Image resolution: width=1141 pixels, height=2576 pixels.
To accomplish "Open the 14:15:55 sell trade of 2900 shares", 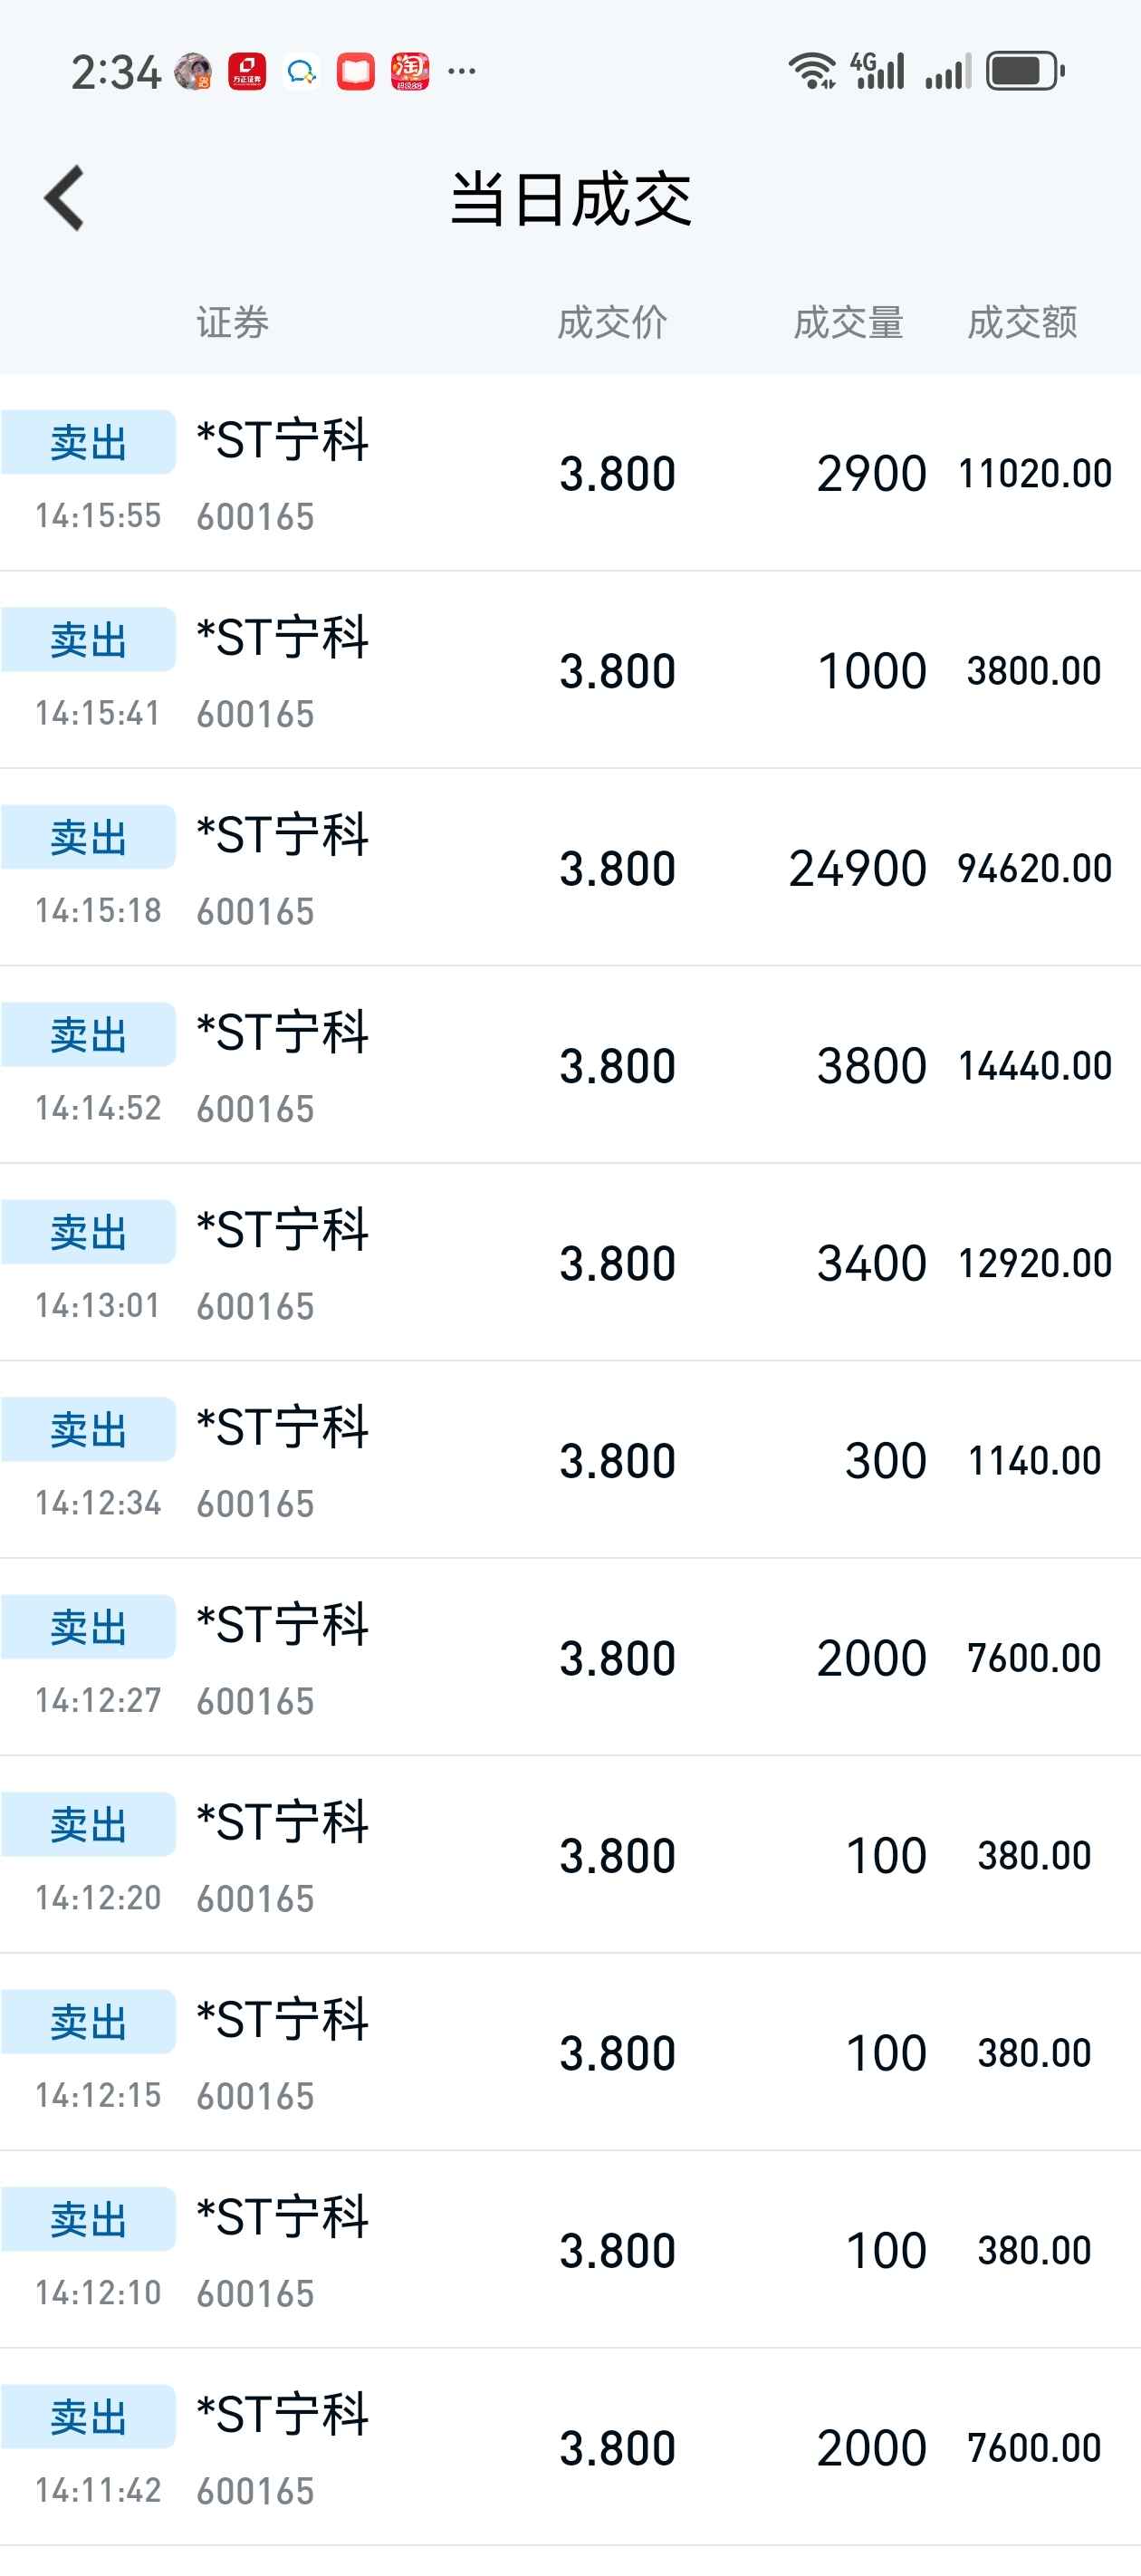I will click(x=570, y=473).
